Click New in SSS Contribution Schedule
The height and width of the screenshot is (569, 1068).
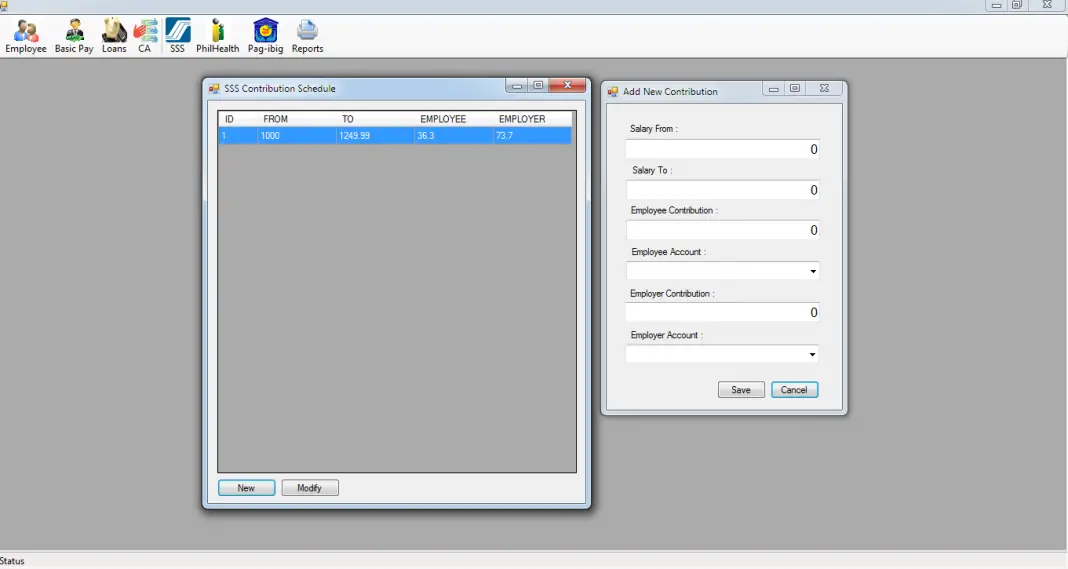click(x=246, y=488)
